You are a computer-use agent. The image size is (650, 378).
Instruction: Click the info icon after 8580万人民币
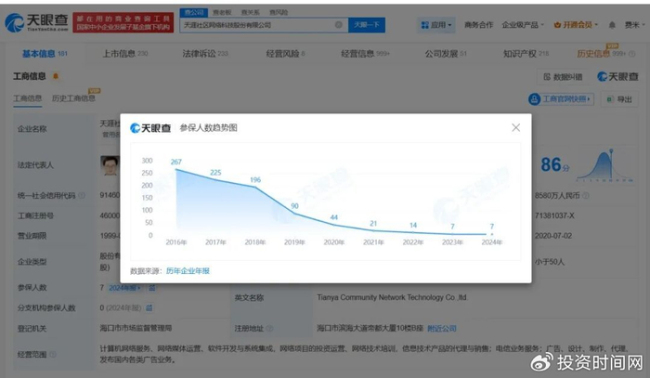[585, 195]
